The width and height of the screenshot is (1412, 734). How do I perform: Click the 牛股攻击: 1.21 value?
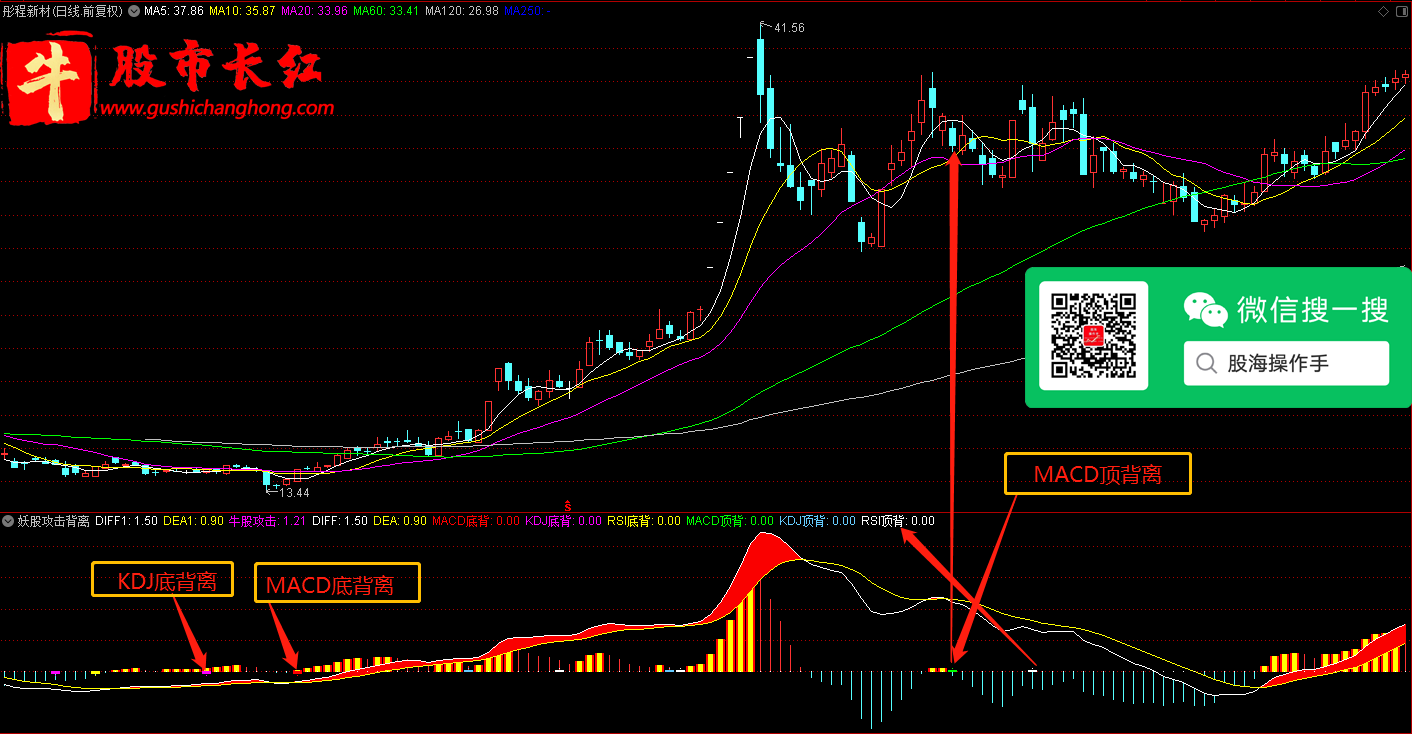tap(267, 521)
